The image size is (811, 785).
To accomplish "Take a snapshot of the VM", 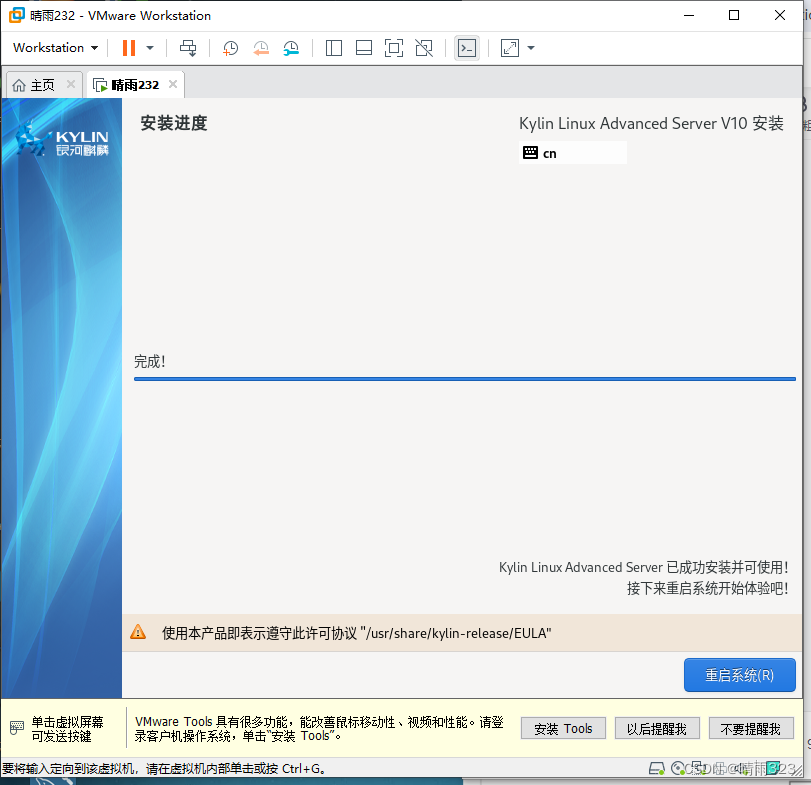I will [230, 48].
